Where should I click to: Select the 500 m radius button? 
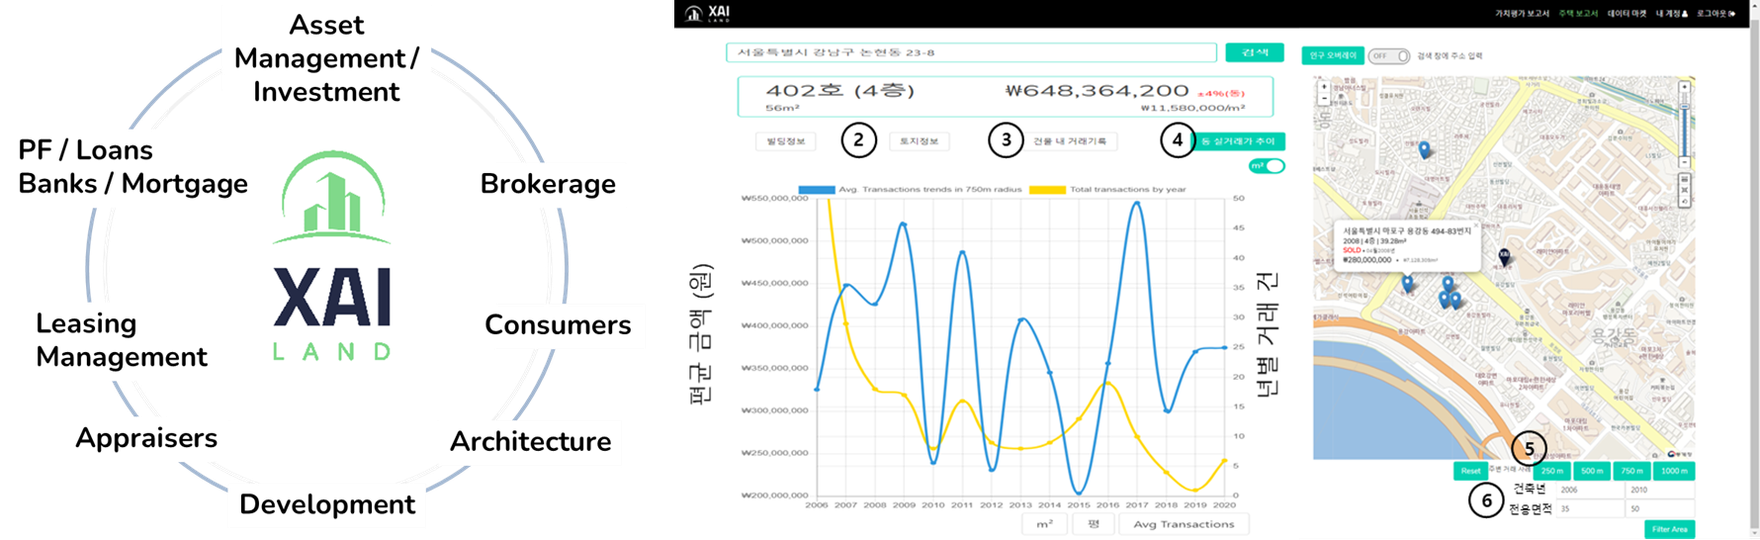point(1592,471)
